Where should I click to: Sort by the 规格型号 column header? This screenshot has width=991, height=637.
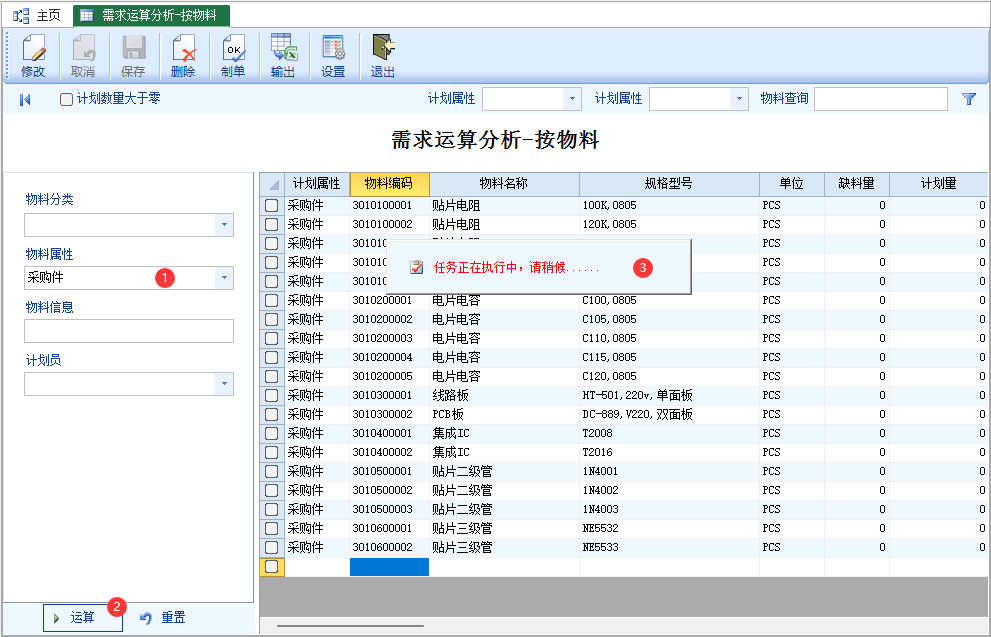pos(669,184)
